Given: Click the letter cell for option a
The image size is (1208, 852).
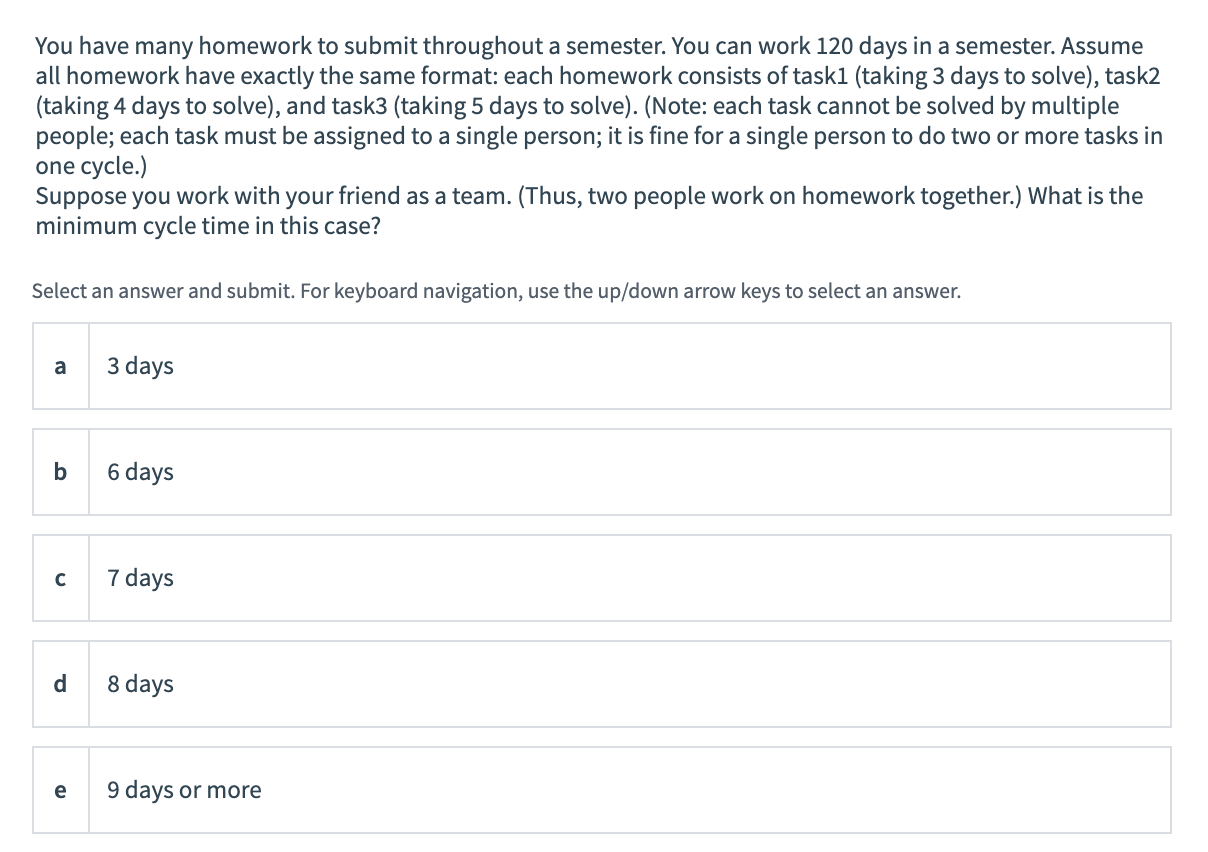Looking at the screenshot, I should (60, 366).
